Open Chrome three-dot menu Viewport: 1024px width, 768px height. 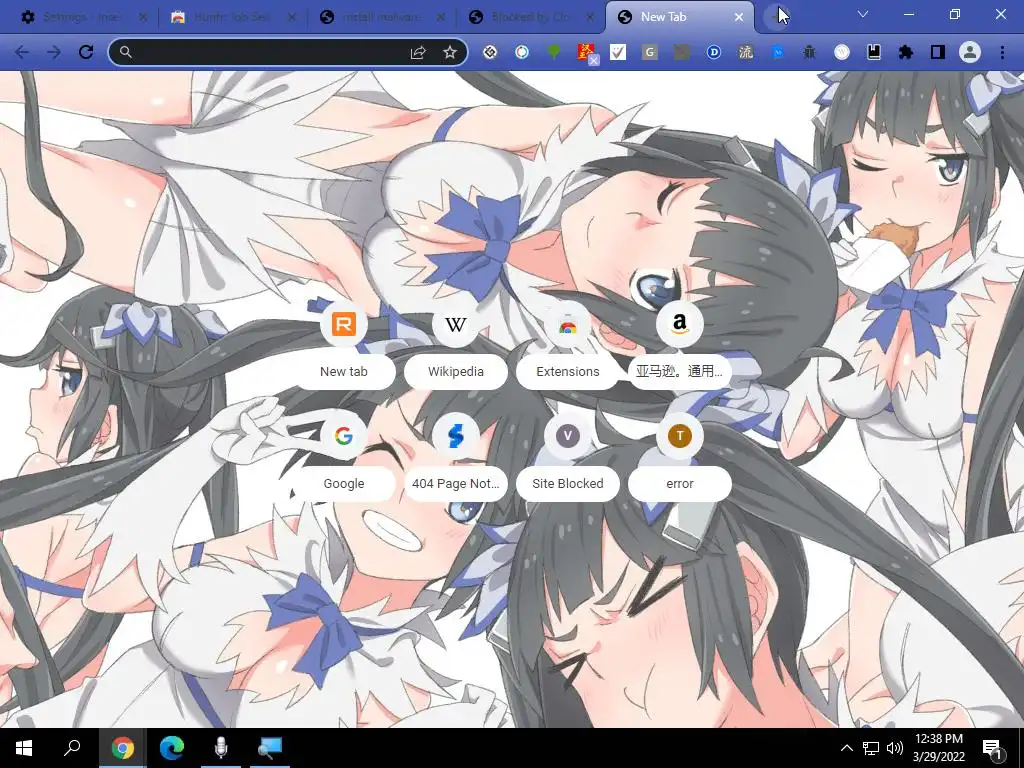(1002, 52)
